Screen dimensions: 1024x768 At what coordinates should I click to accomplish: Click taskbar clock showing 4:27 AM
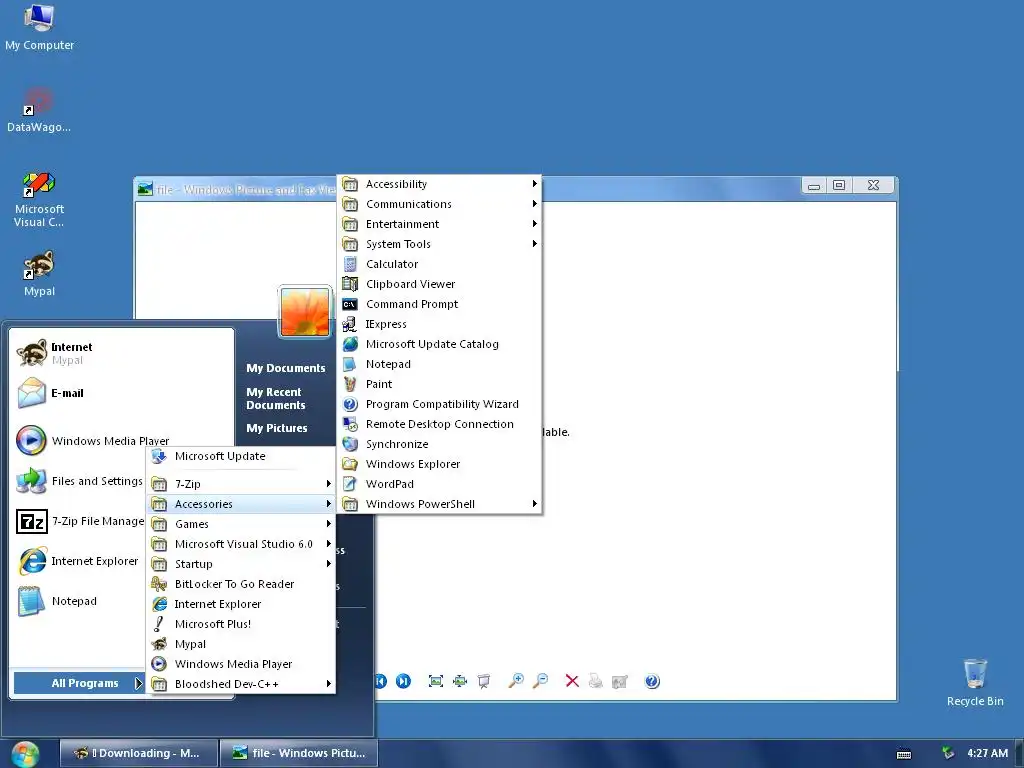tap(987, 753)
